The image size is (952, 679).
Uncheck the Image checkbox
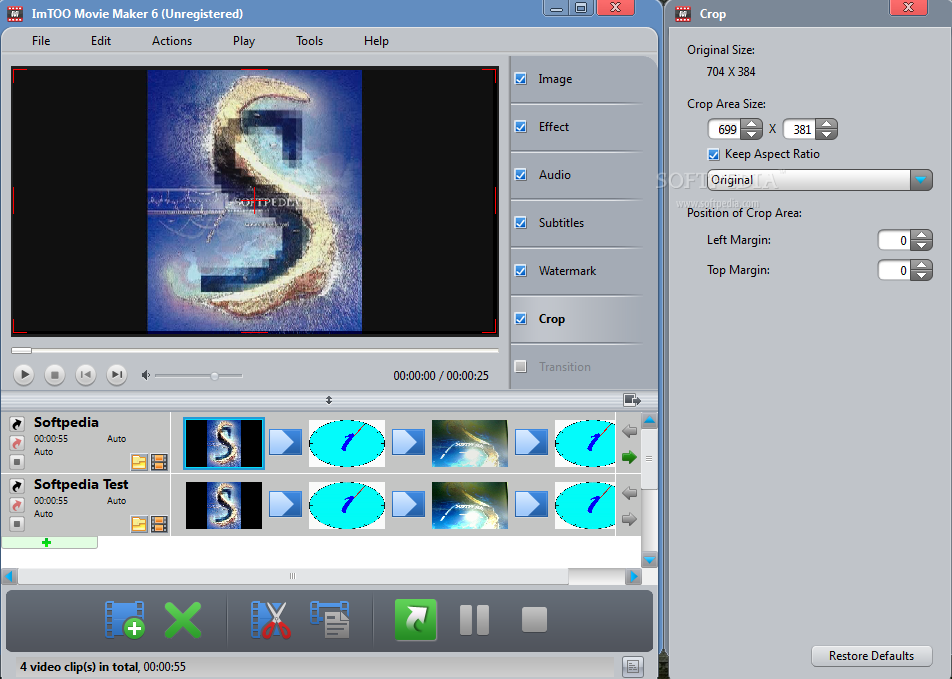click(520, 78)
